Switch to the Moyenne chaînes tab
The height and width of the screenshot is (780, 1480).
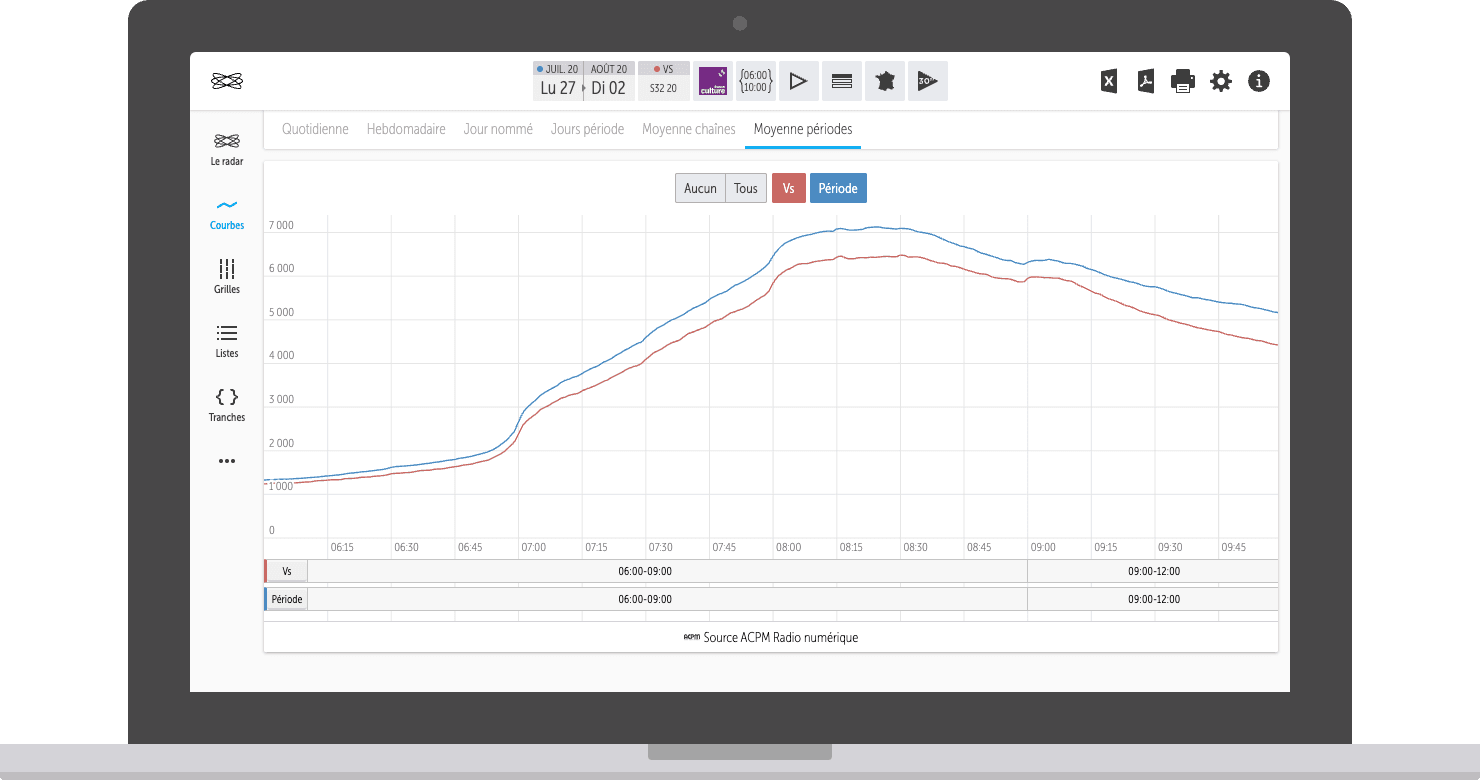pos(689,129)
